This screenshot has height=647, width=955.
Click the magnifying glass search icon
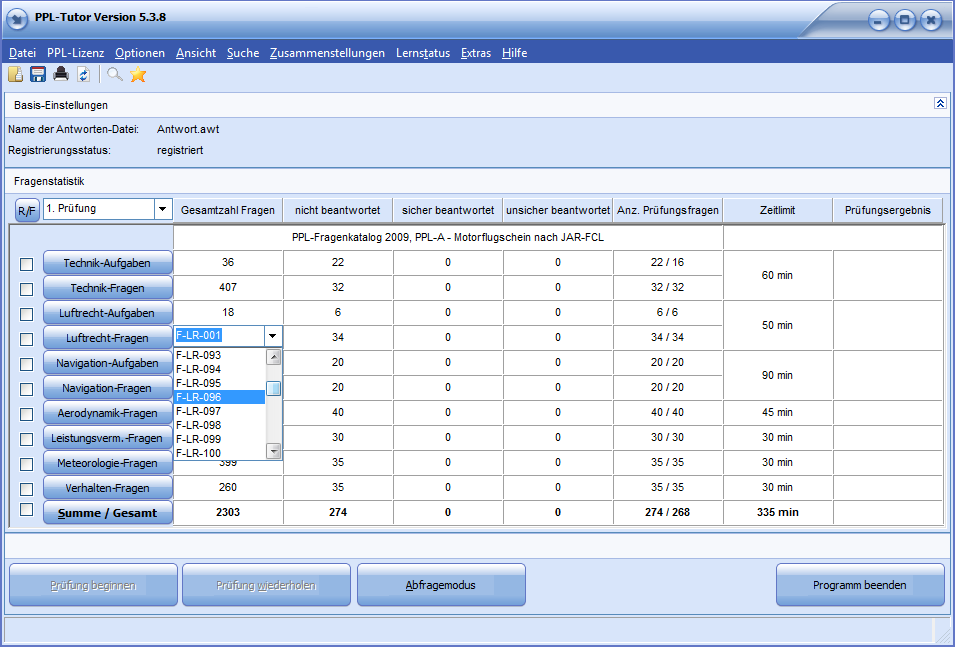[115, 74]
